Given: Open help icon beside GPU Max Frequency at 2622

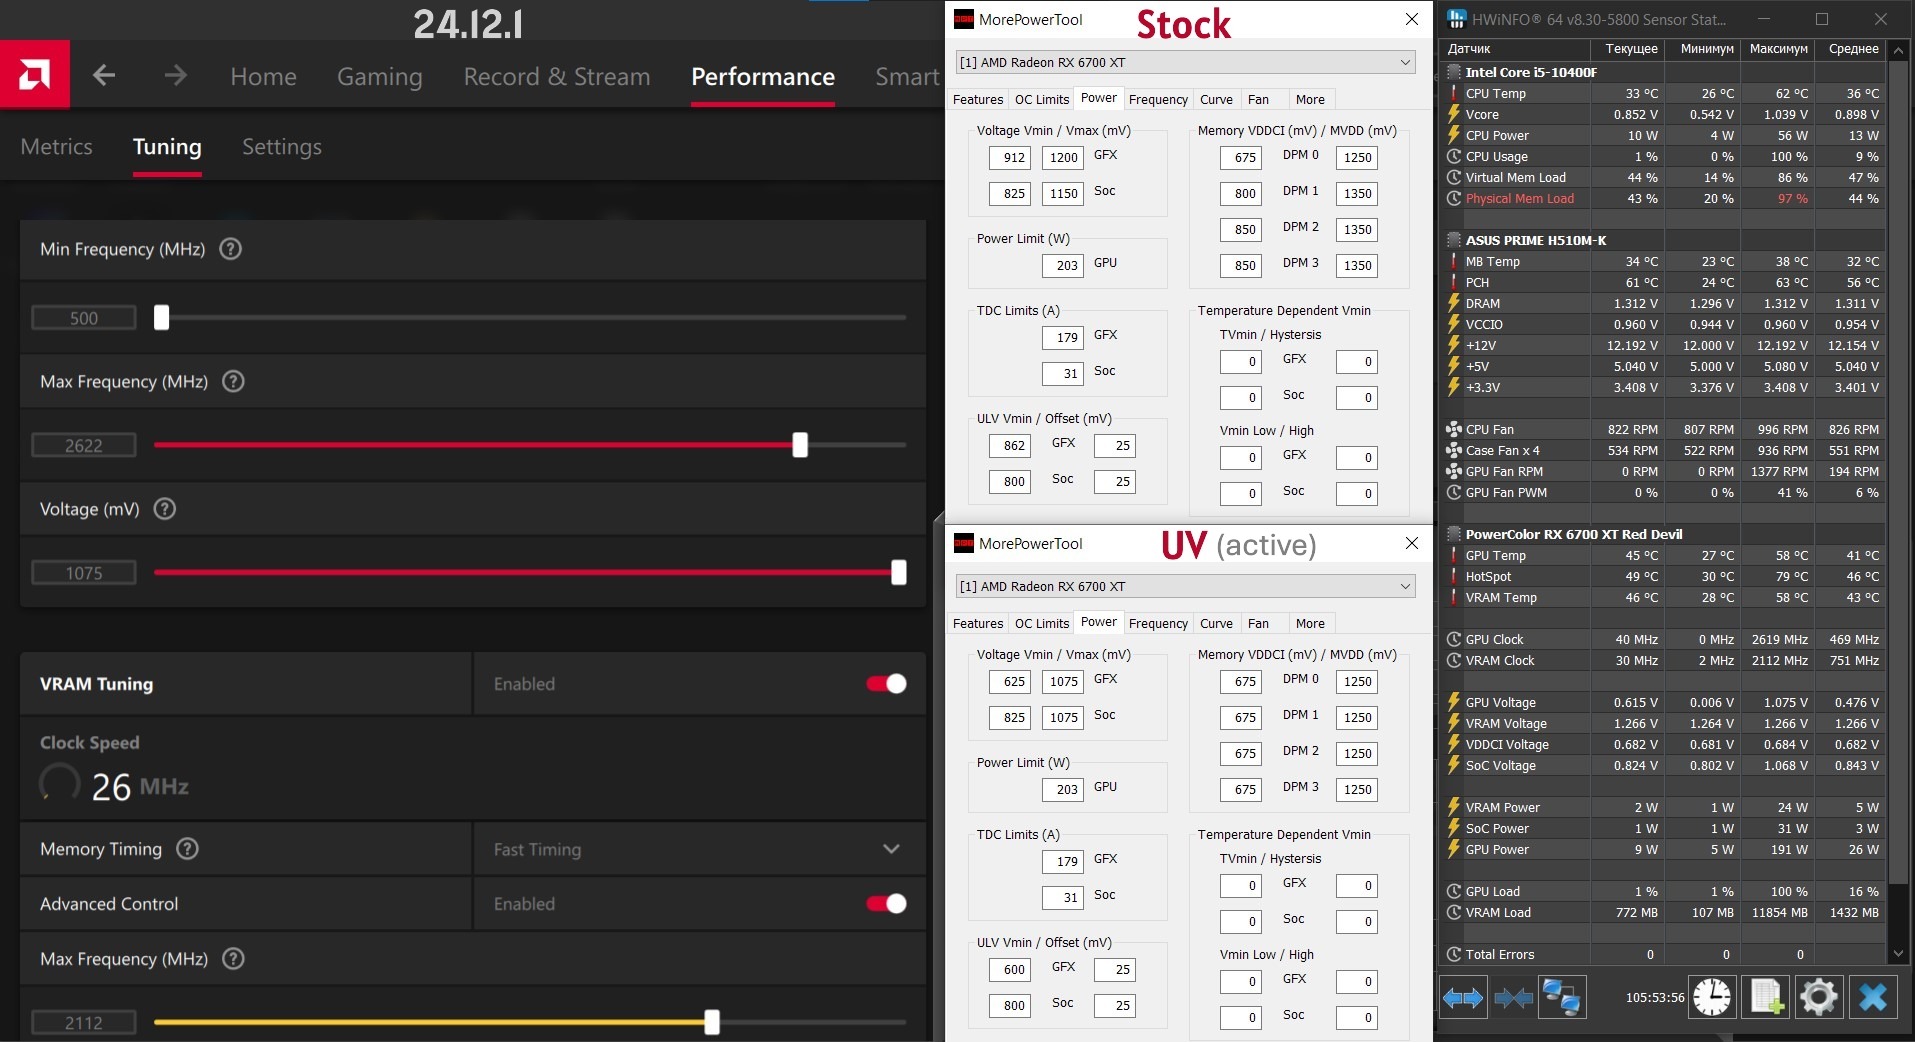Looking at the screenshot, I should pyautogui.click(x=233, y=381).
